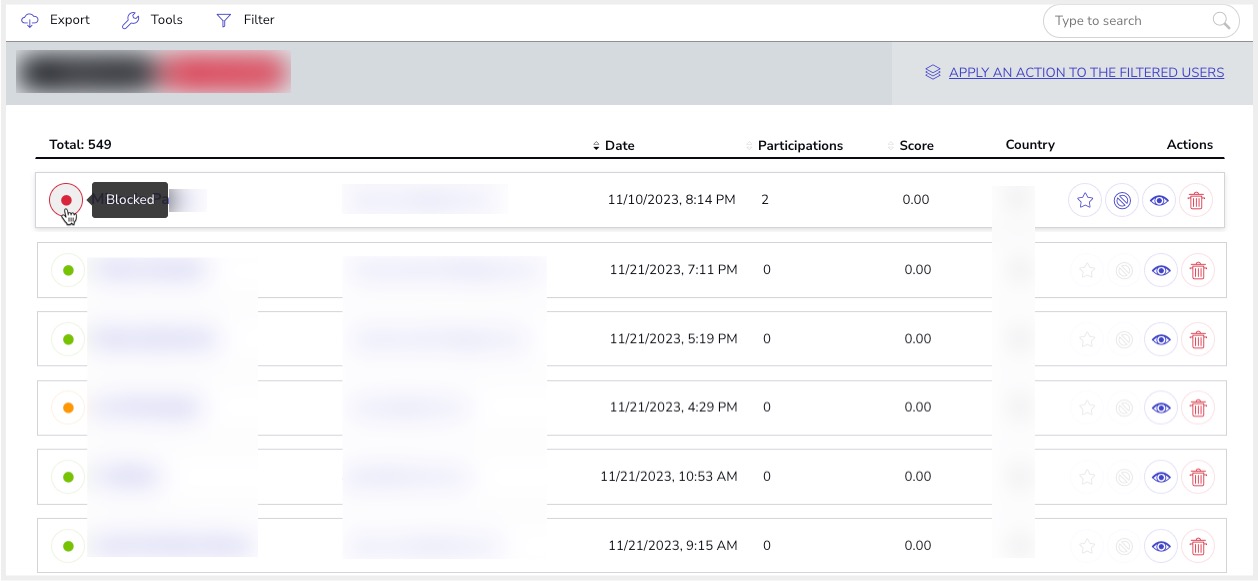1258x581 pixels.
Task: View the user registered at 7:11 PM
Action: 1160,270
